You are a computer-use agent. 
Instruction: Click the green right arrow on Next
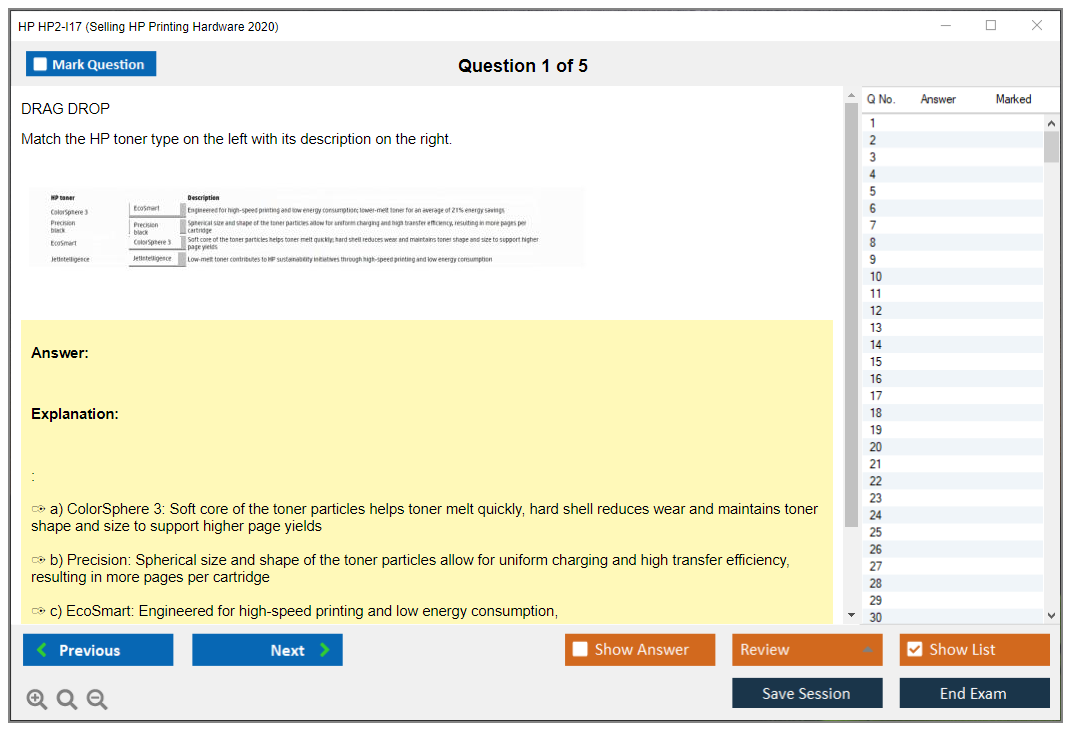(x=324, y=650)
